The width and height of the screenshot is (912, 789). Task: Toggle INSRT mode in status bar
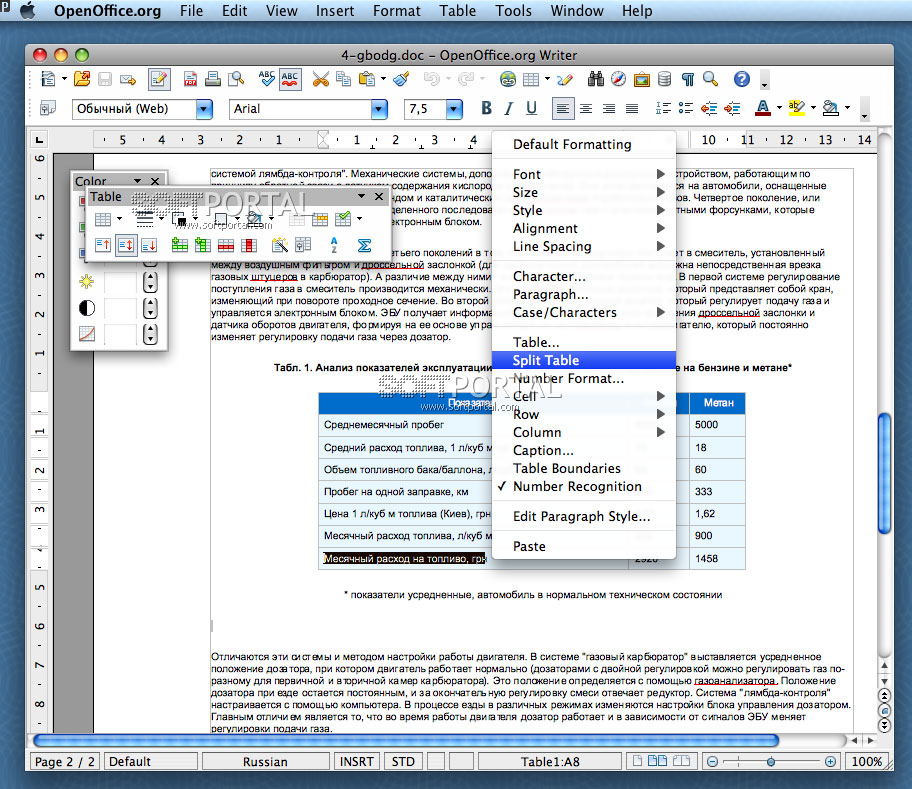357,762
